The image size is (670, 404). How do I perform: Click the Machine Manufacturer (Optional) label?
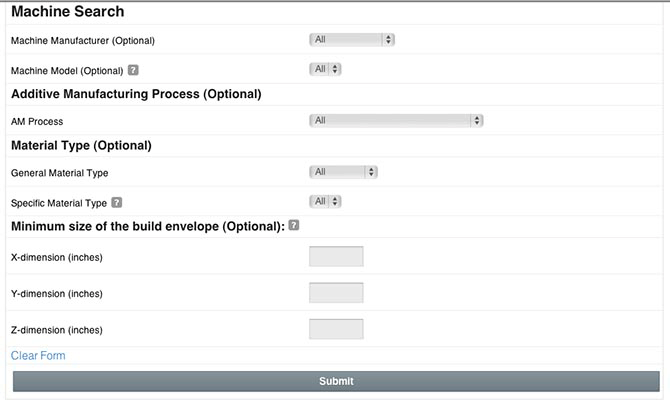(83, 41)
